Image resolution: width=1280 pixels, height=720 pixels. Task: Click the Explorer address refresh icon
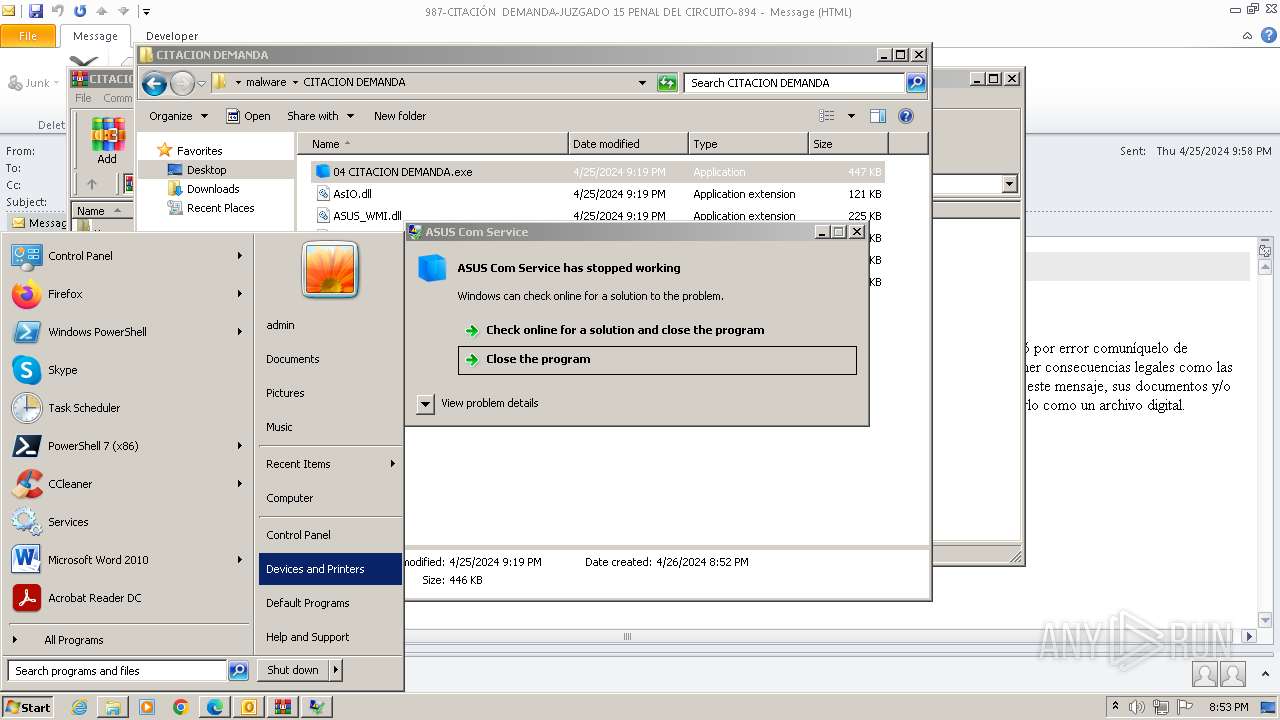pos(667,83)
